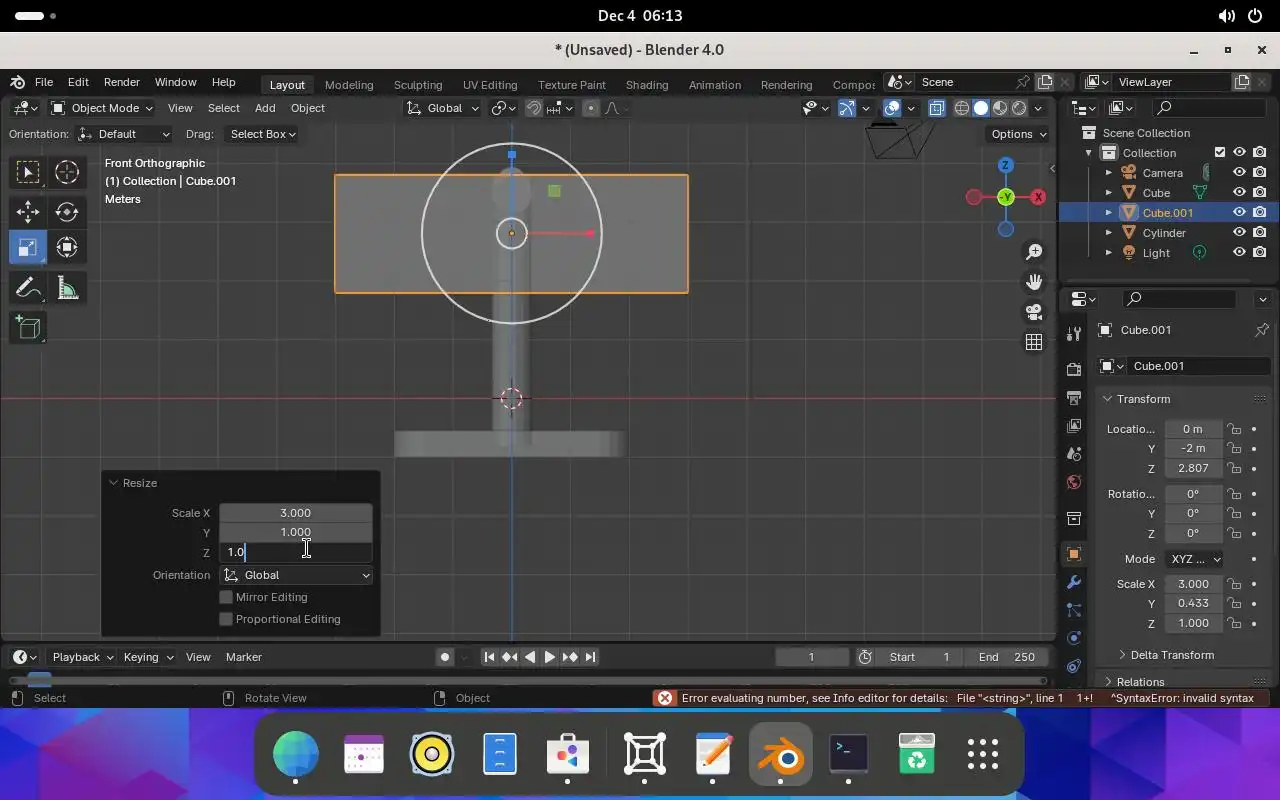Click the Scale X 3.000 field in Resize
1280x800 pixels.
pyautogui.click(x=296, y=513)
